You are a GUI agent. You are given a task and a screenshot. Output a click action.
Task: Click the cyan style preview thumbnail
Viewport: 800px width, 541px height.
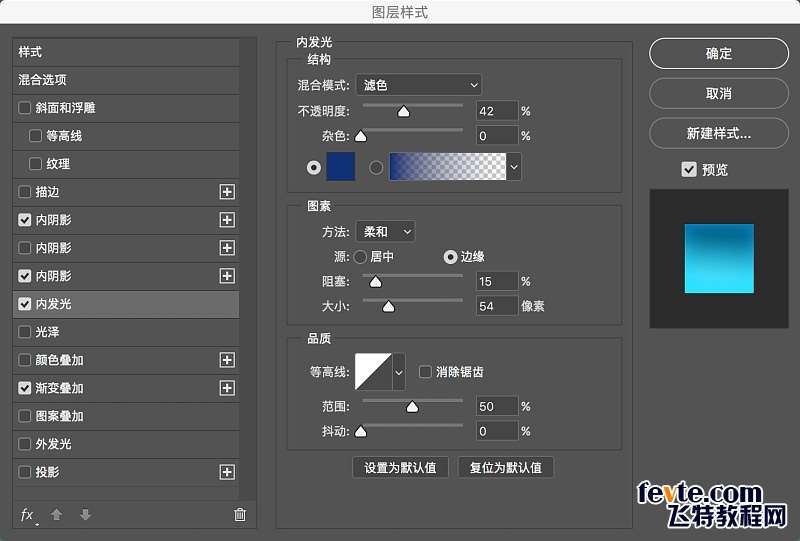click(x=719, y=258)
